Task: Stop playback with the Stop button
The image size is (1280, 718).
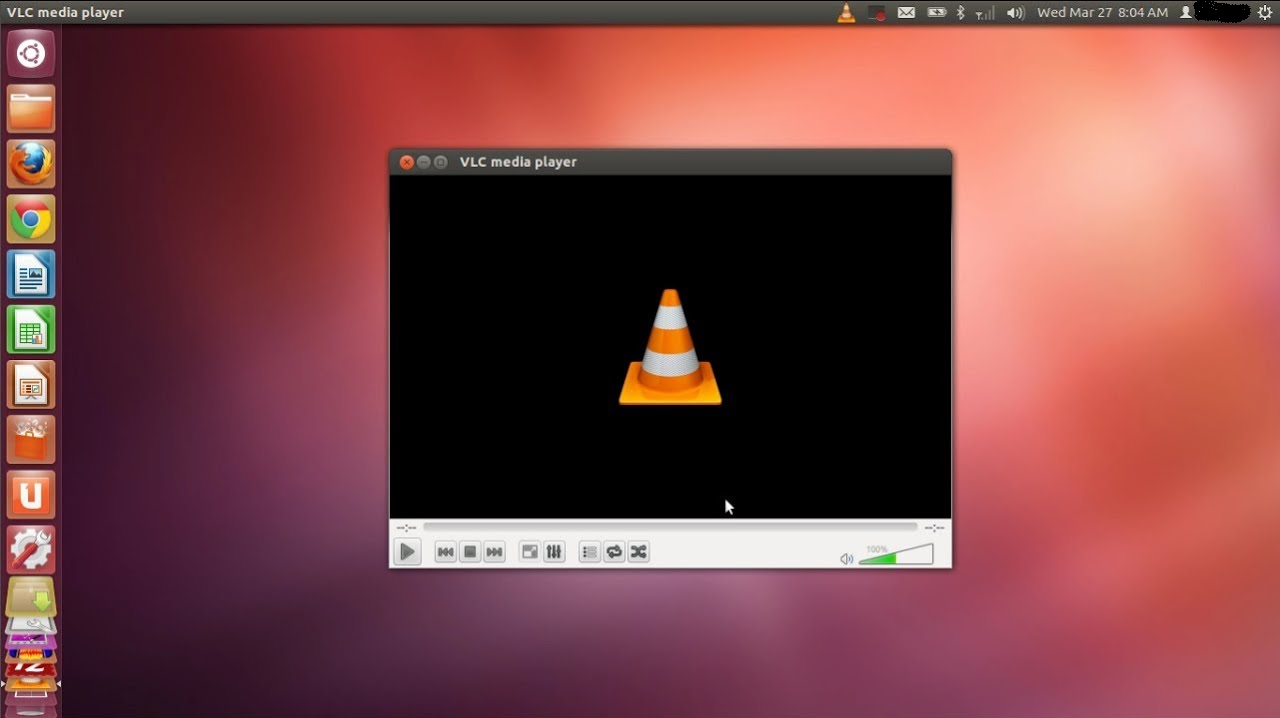Action: coord(470,552)
